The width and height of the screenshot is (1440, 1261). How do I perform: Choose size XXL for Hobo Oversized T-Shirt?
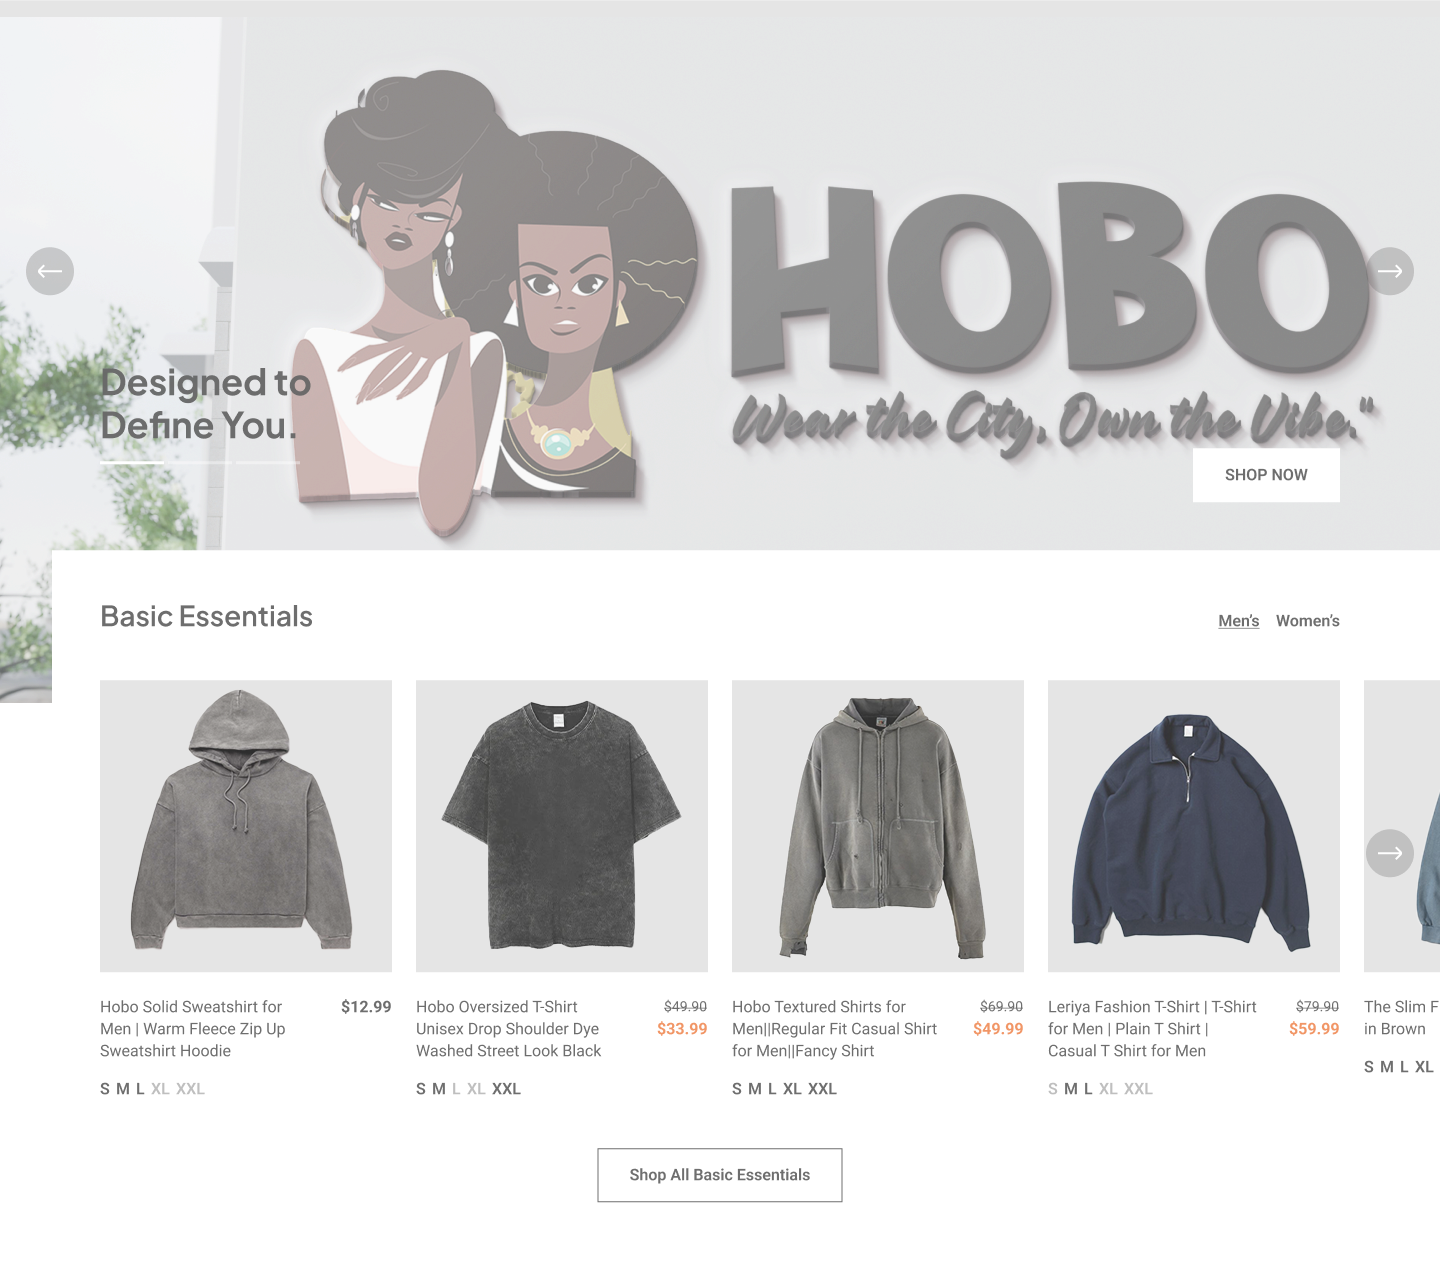(506, 1089)
